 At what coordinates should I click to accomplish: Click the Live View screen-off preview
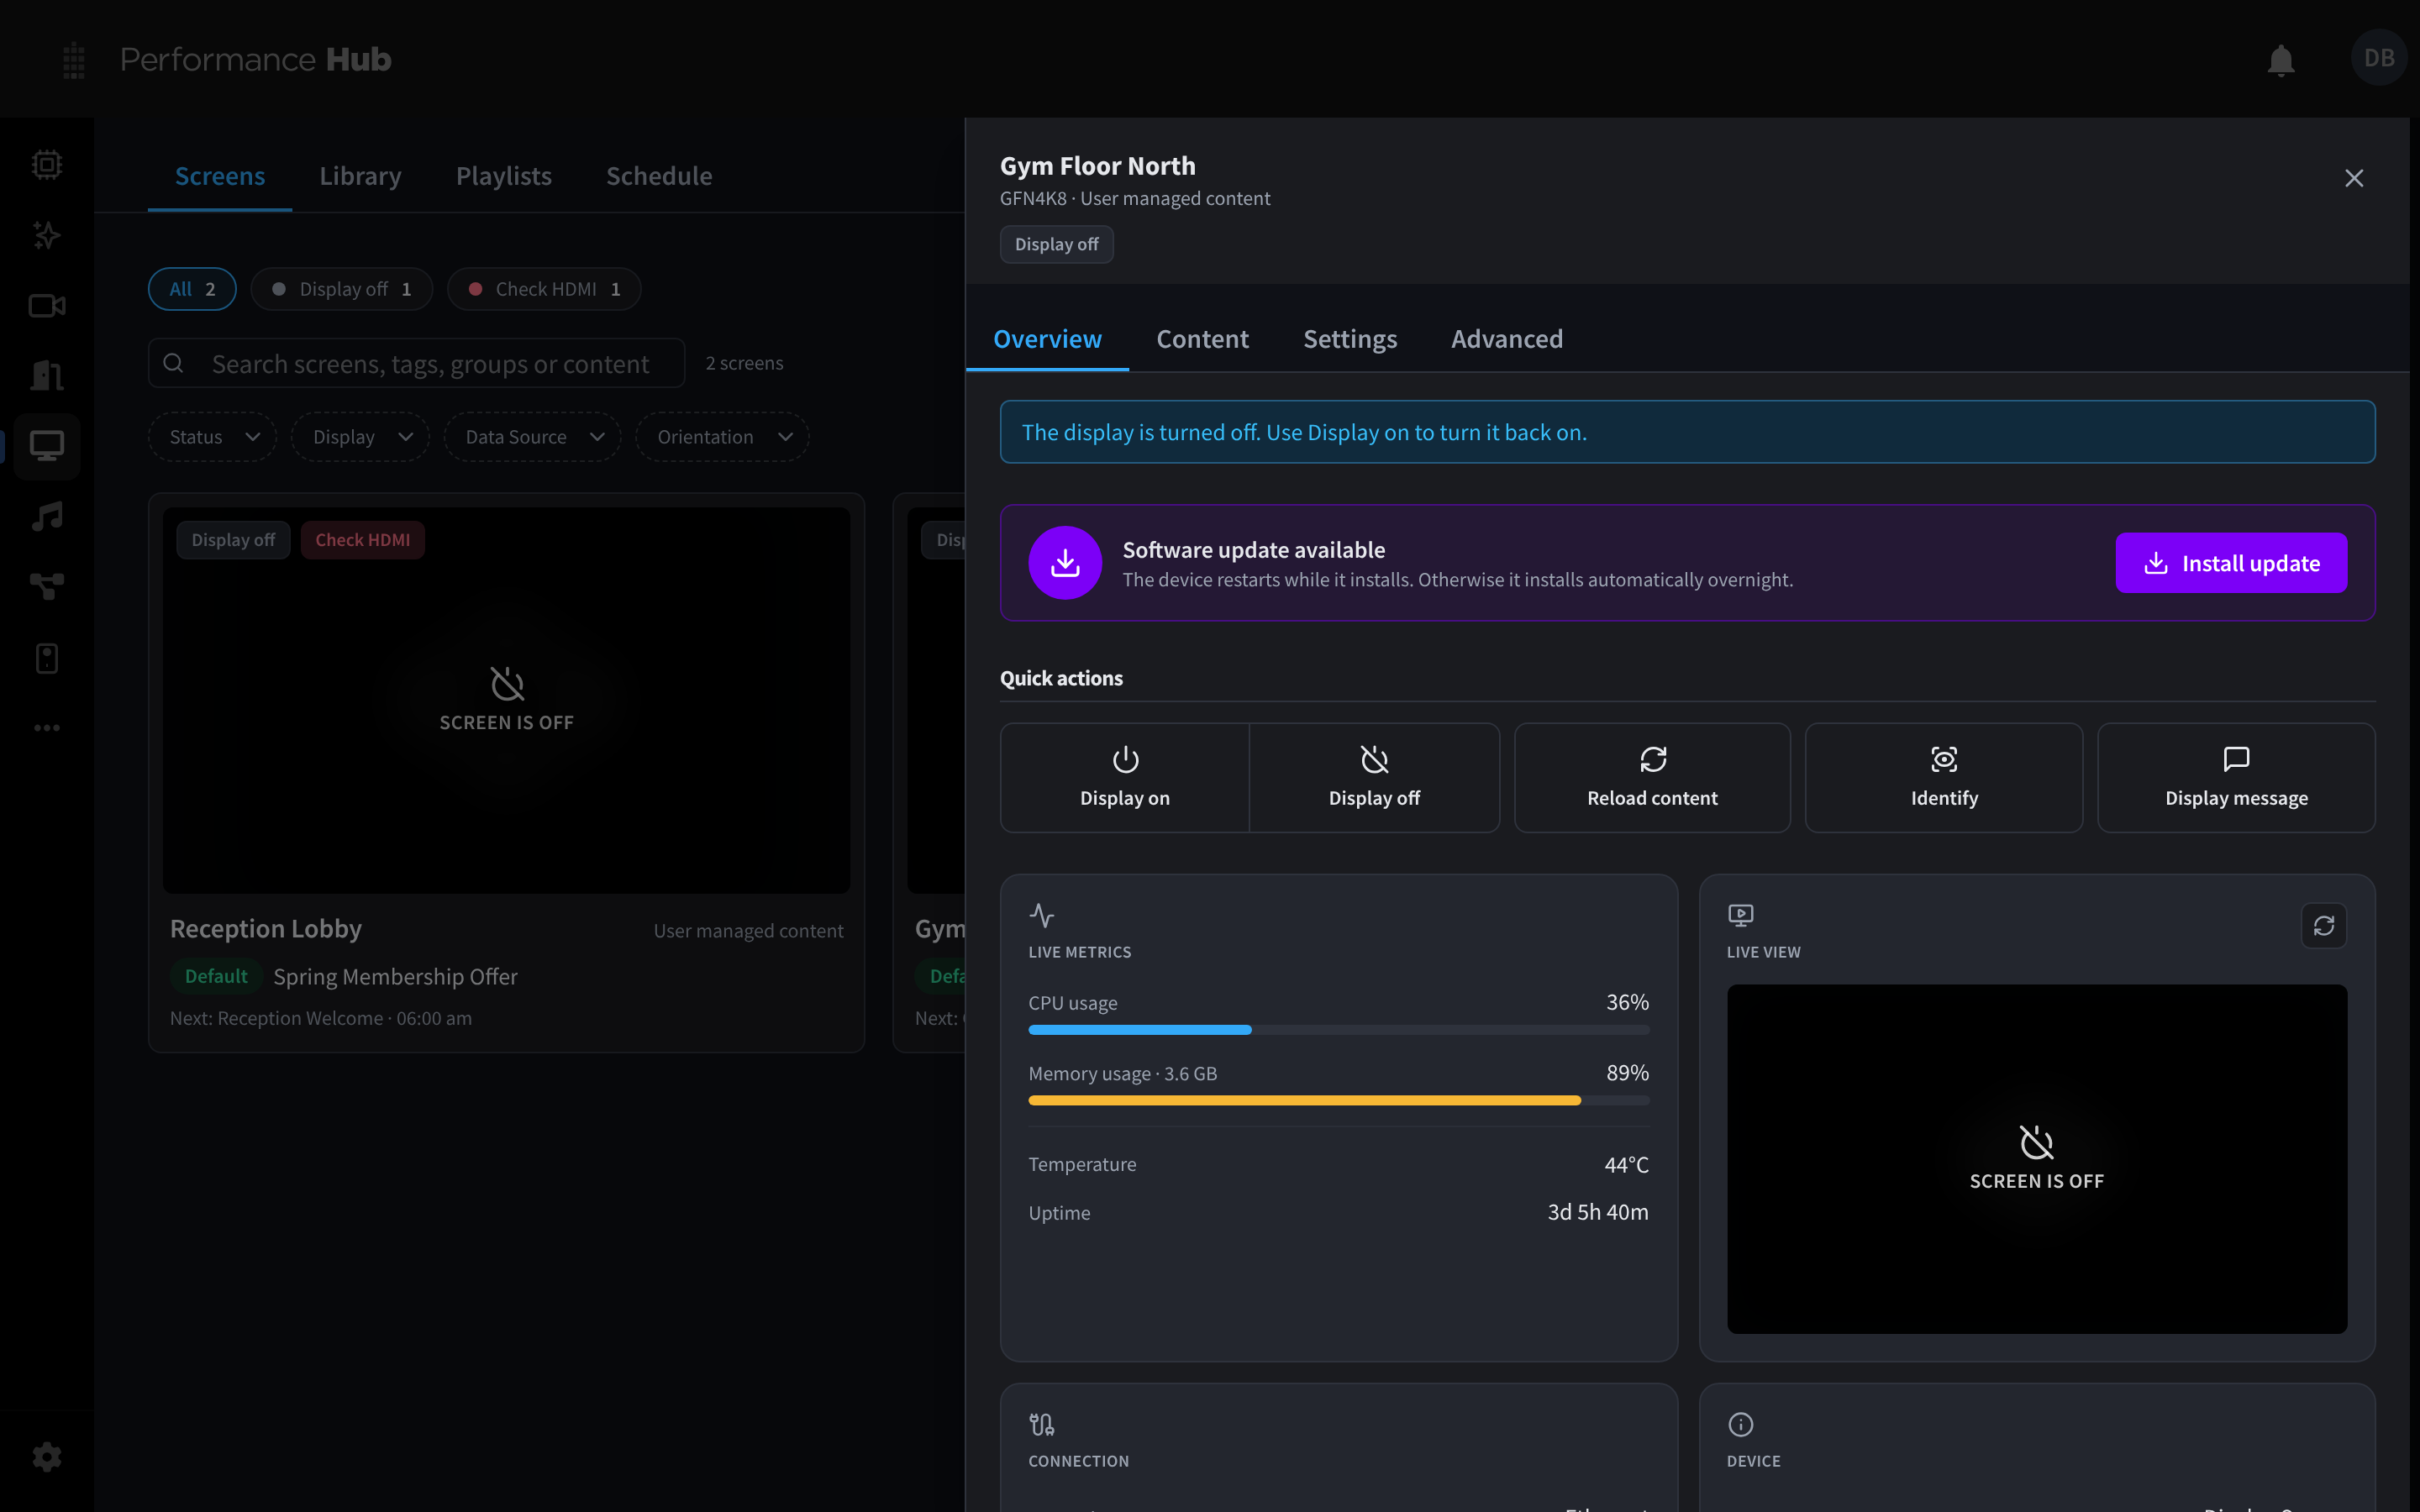(x=2036, y=1159)
